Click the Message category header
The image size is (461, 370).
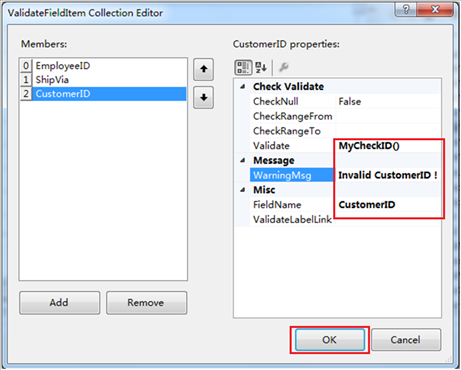click(x=274, y=161)
